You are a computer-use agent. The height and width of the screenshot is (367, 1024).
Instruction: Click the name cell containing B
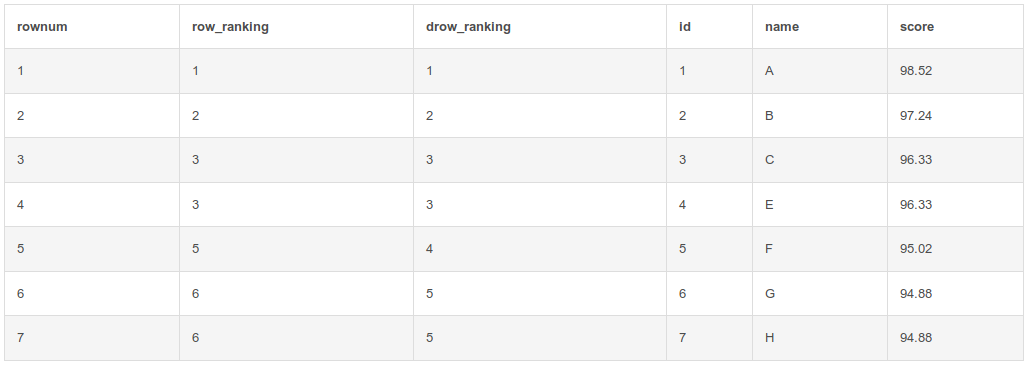(820, 116)
